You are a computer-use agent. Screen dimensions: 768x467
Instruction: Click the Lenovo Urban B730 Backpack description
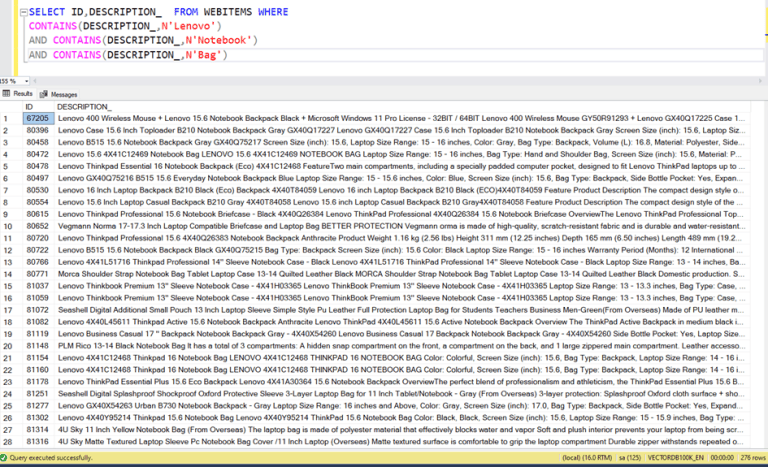(x=402, y=406)
